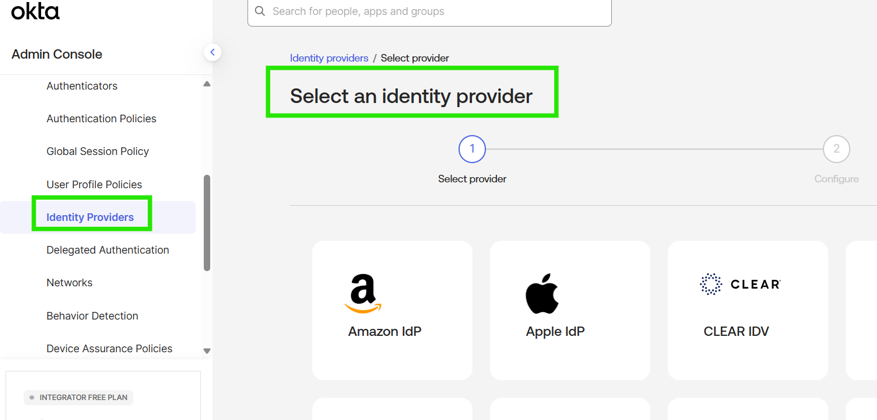Open Authentication Policies page

click(101, 119)
